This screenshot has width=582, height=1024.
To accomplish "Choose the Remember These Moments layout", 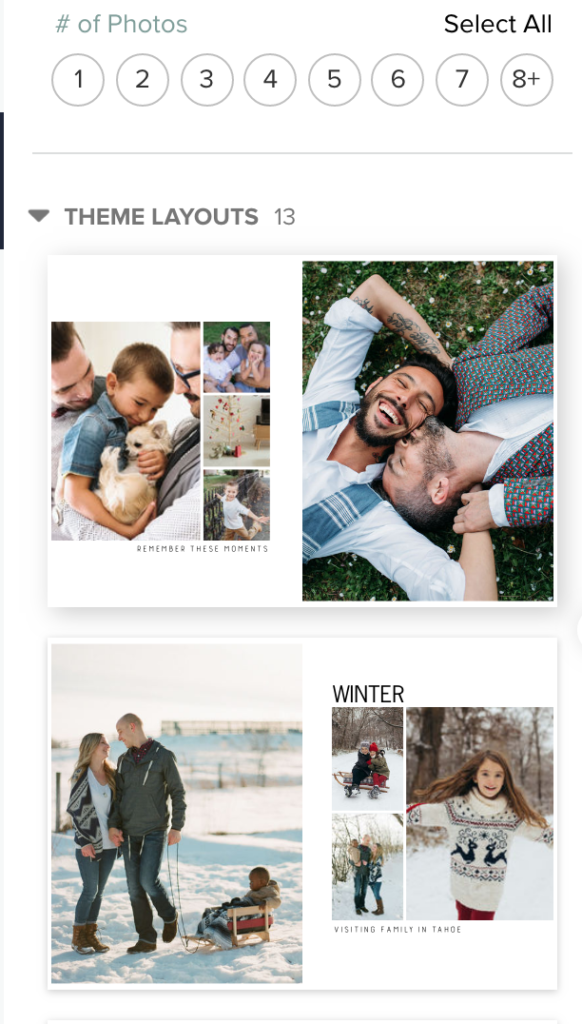I will 302,431.
